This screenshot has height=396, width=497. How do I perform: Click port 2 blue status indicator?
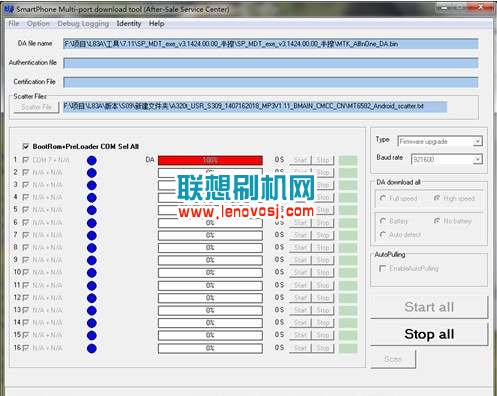click(x=92, y=173)
